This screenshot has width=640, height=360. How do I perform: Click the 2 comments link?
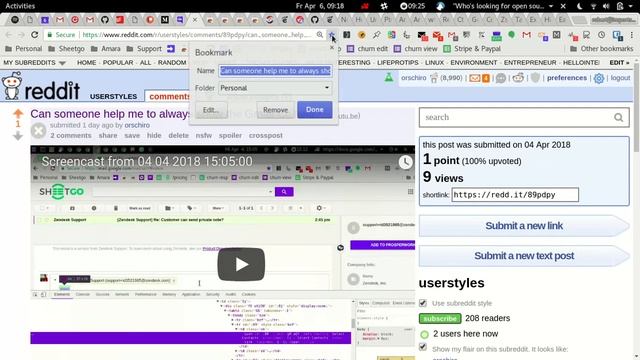coord(71,136)
